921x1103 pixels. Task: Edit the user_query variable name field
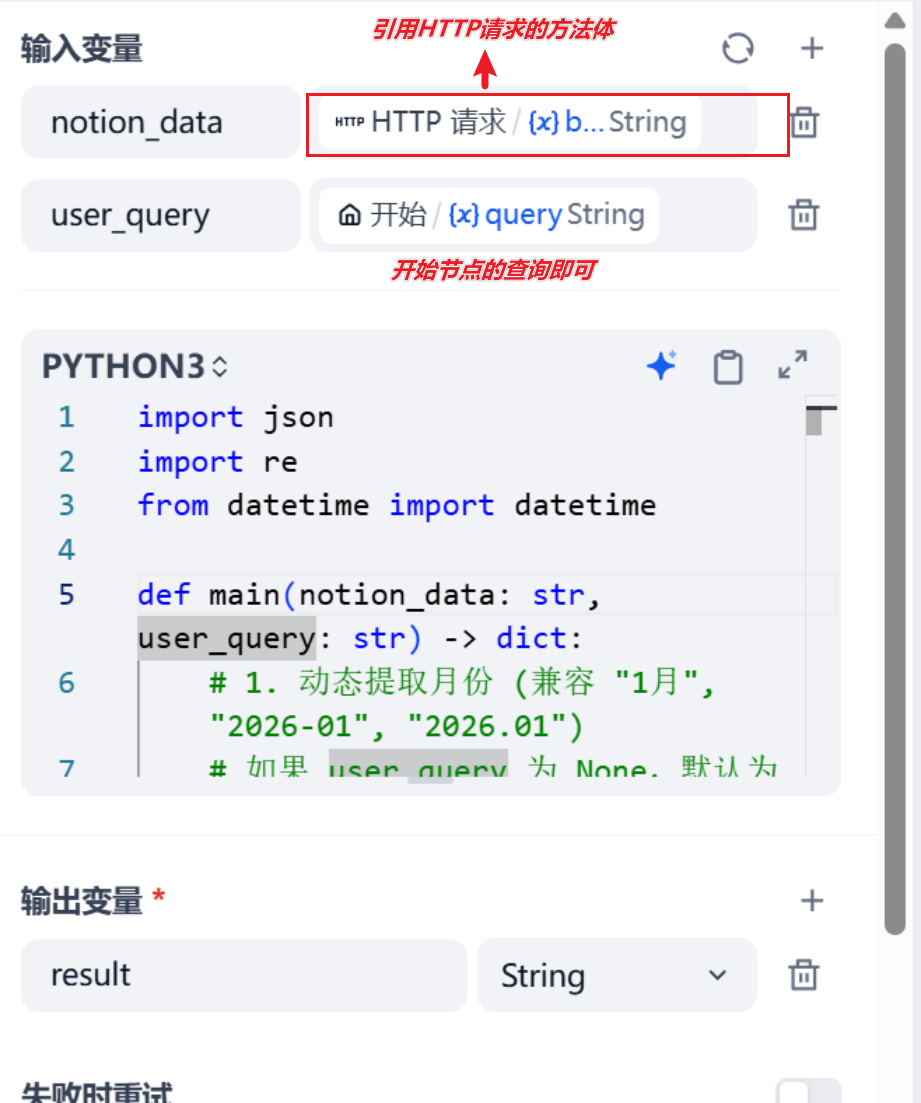(160, 215)
